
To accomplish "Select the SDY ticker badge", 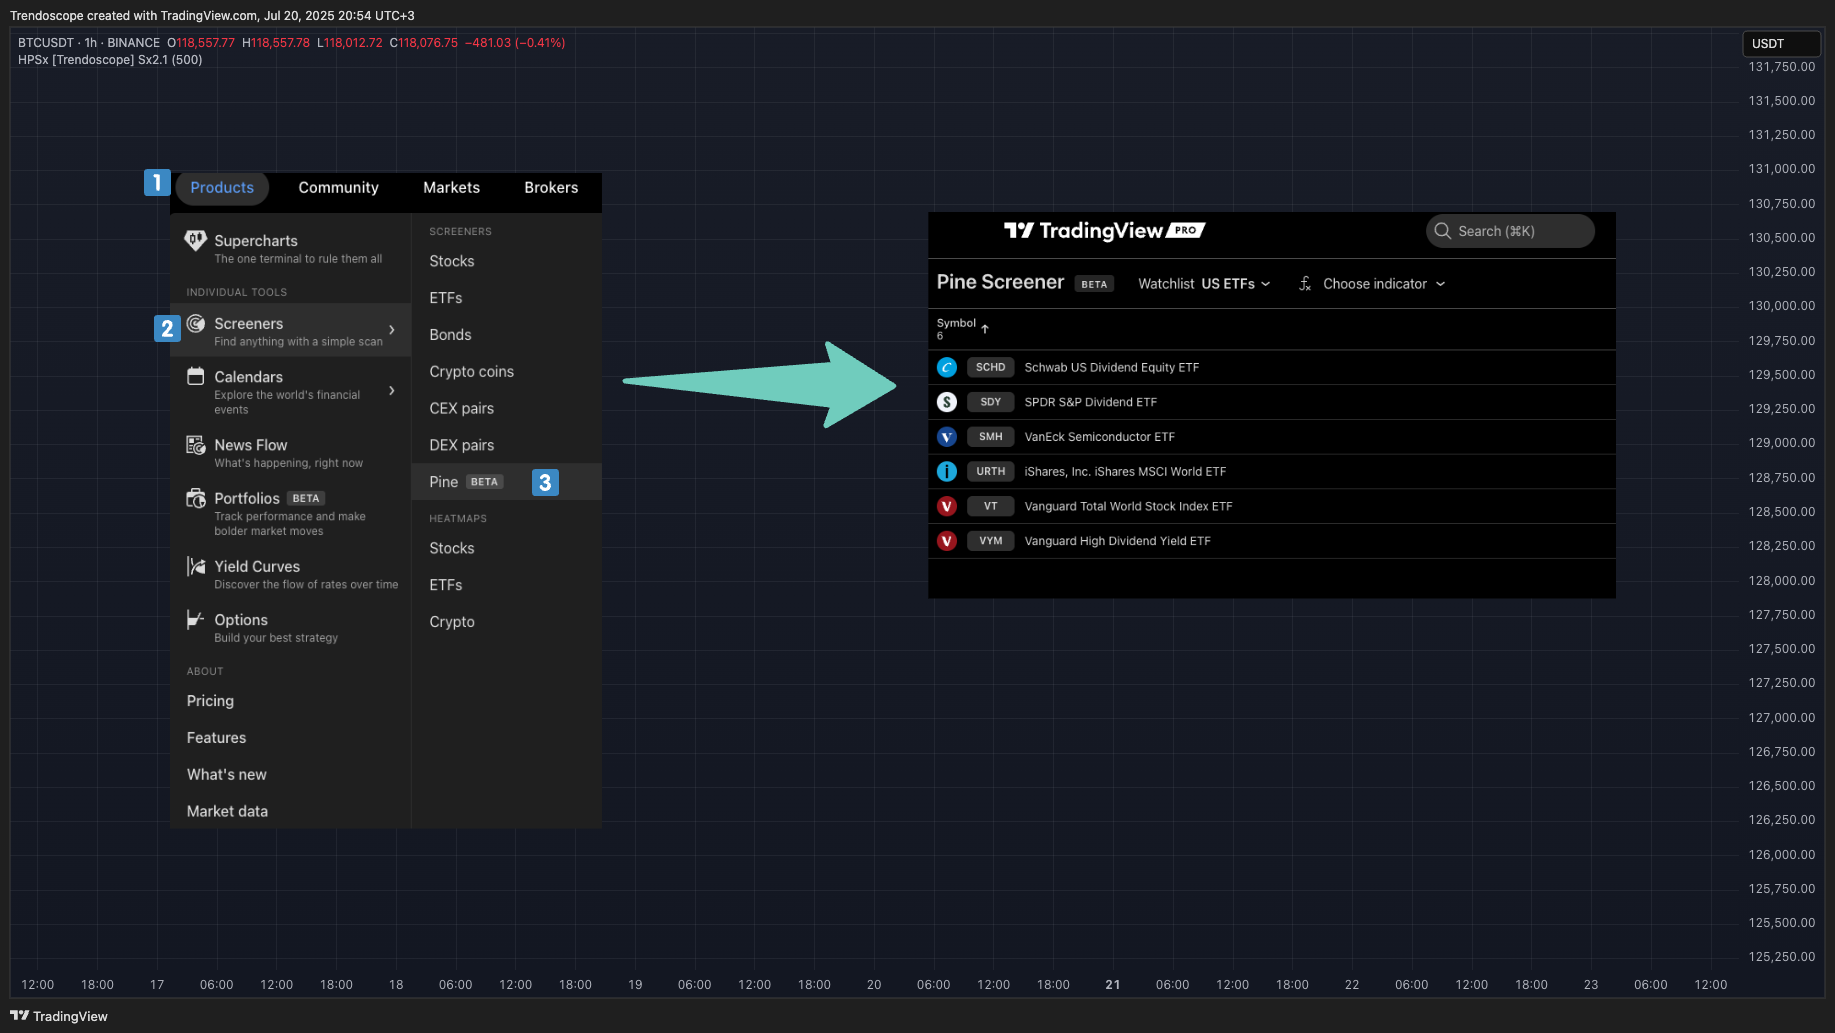I will tap(991, 402).
